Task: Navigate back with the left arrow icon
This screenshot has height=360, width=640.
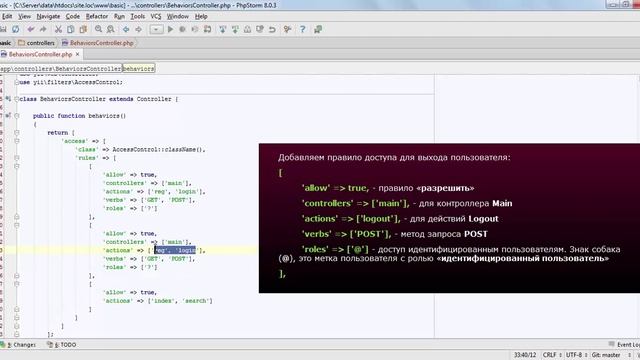Action: [x=126, y=29]
